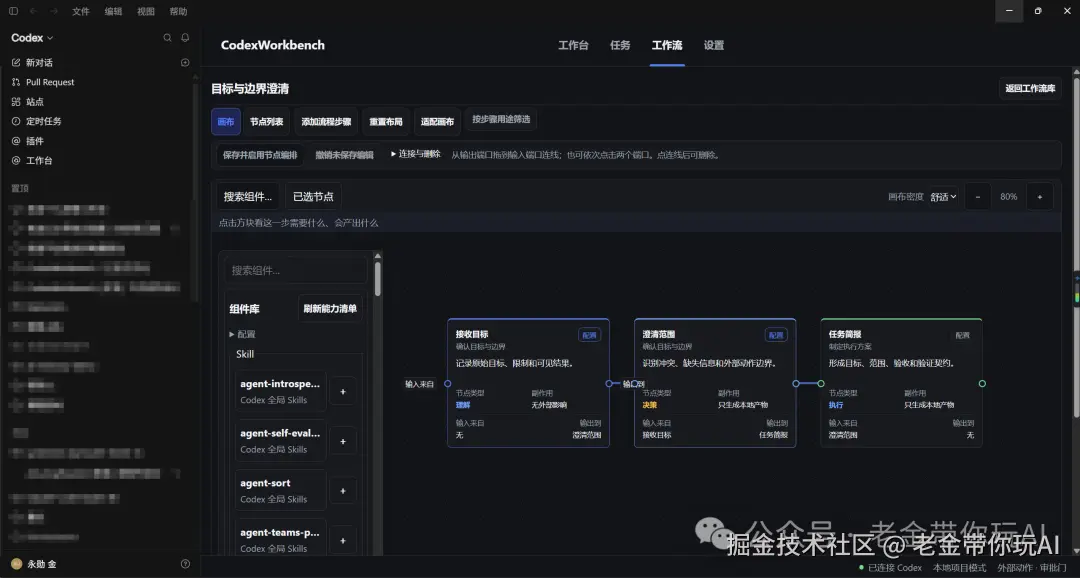Open the 视图 menu
This screenshot has width=1080, height=578.
tap(145, 11)
